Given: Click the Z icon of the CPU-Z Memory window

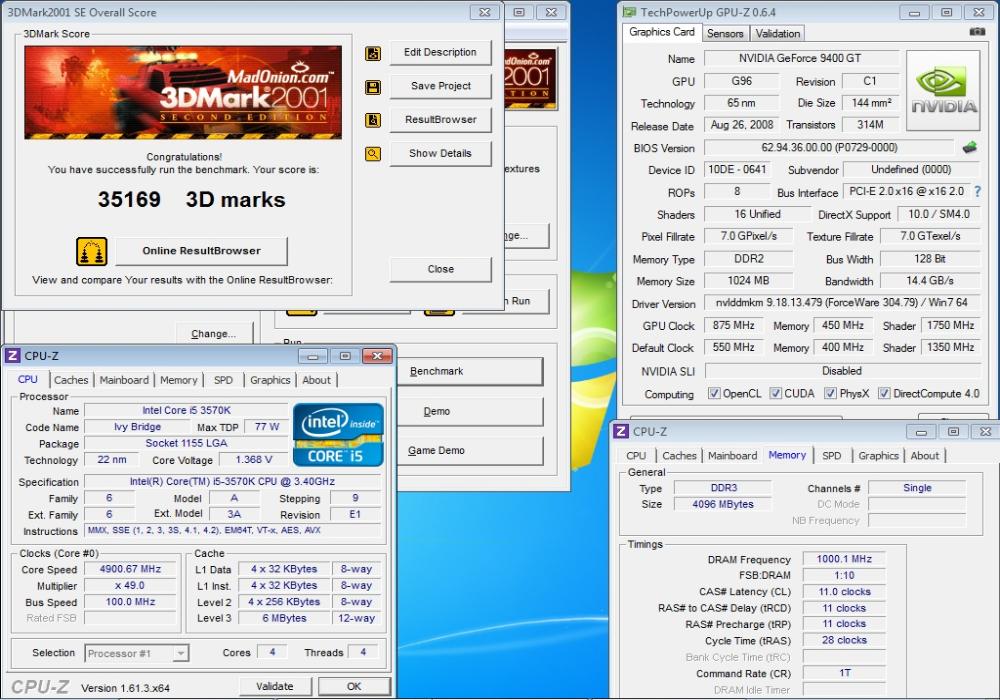Looking at the screenshot, I should (621, 431).
